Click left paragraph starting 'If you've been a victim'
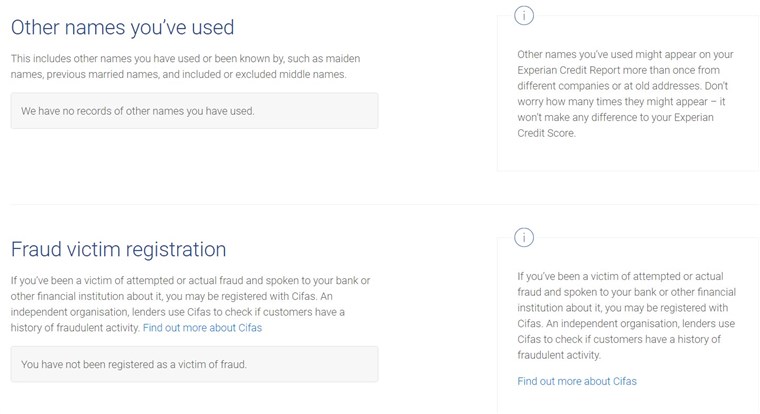760x414 pixels. pyautogui.click(x=190, y=304)
